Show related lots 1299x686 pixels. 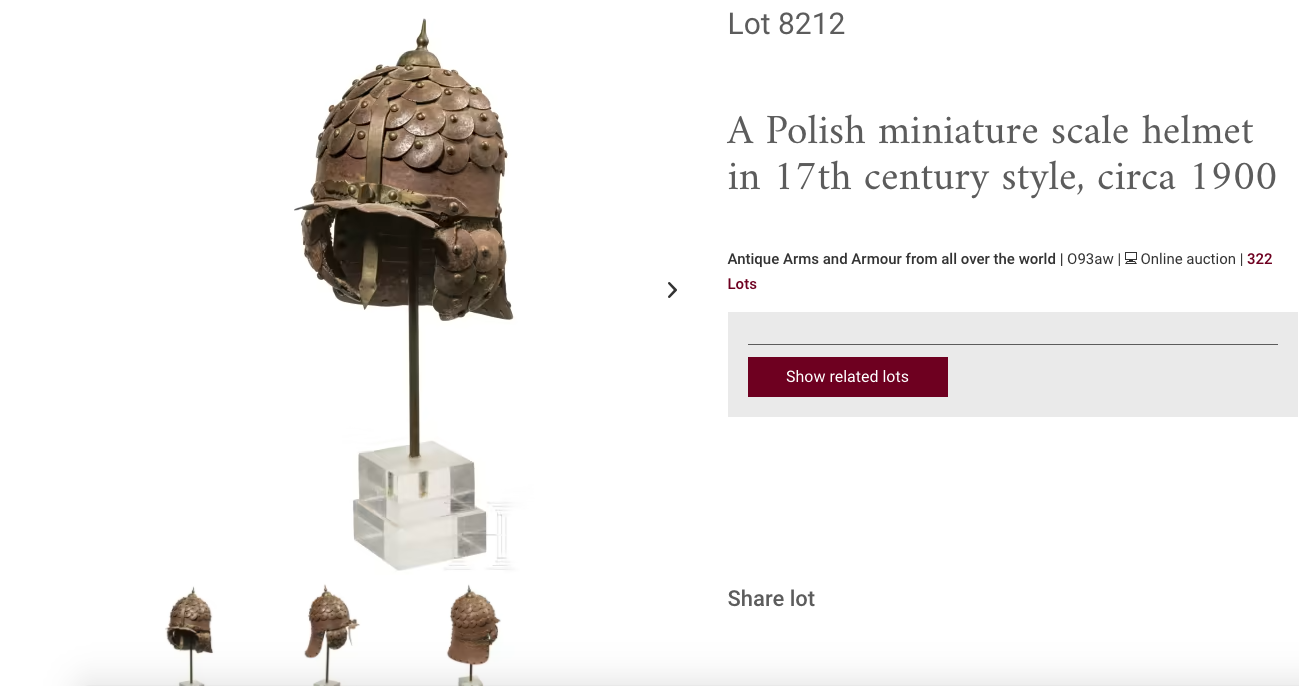click(848, 377)
